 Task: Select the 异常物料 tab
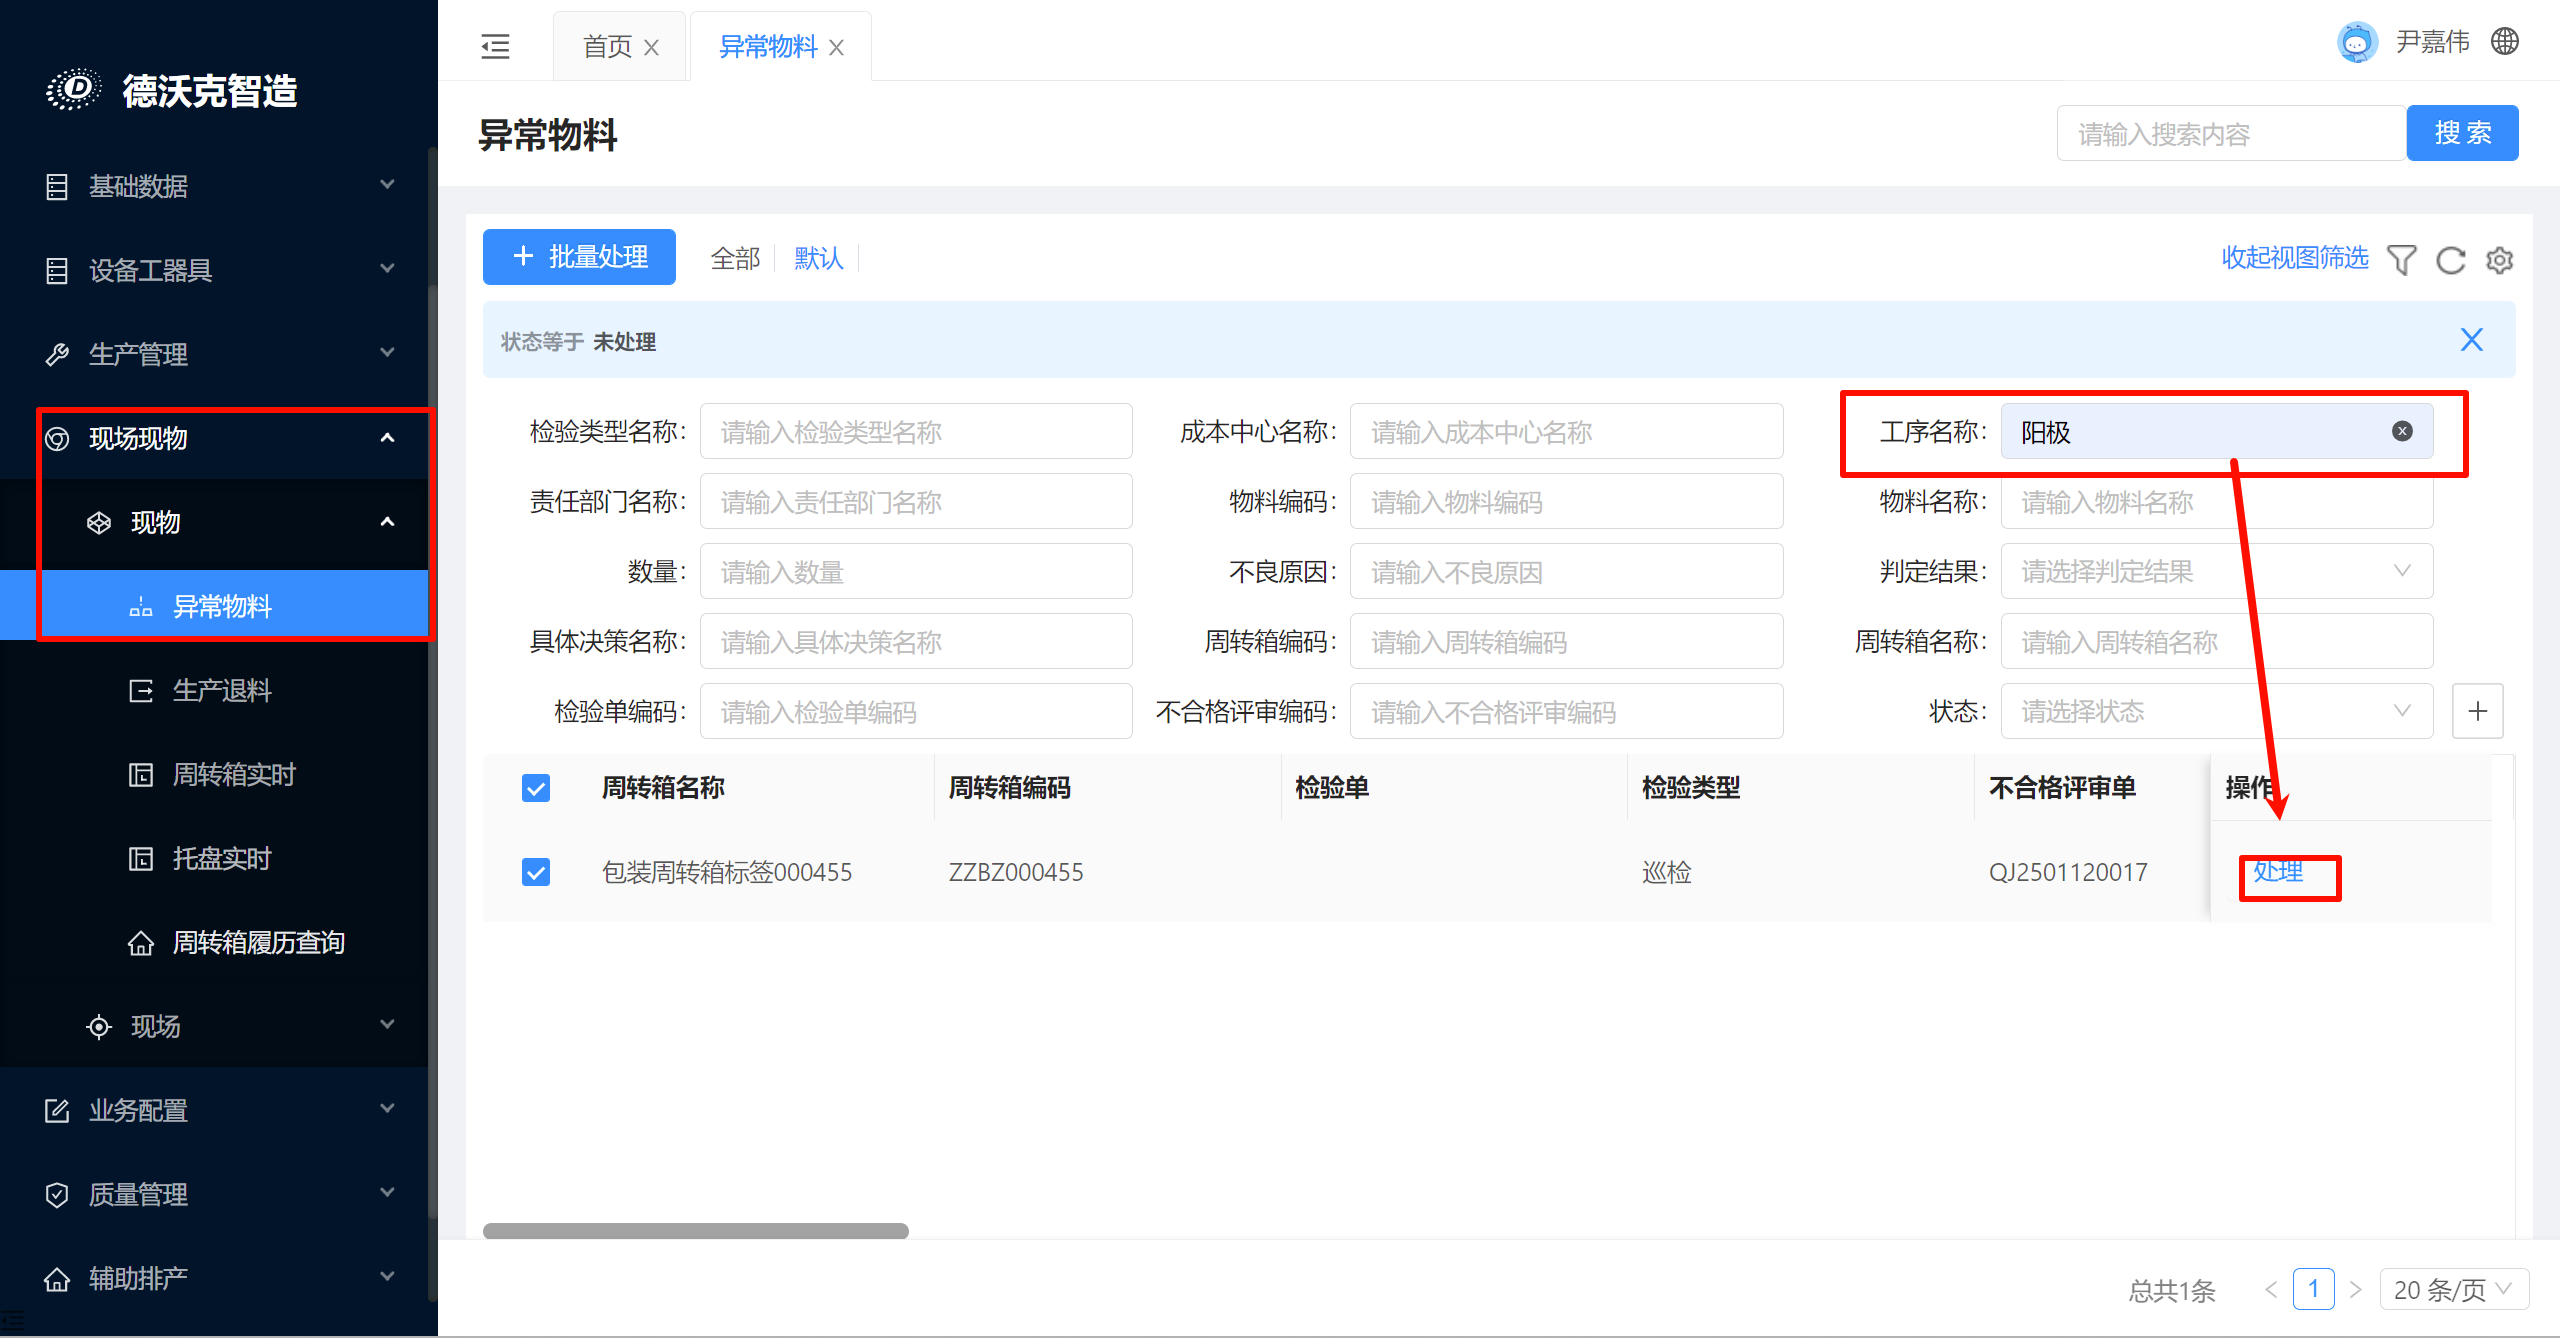[x=768, y=47]
